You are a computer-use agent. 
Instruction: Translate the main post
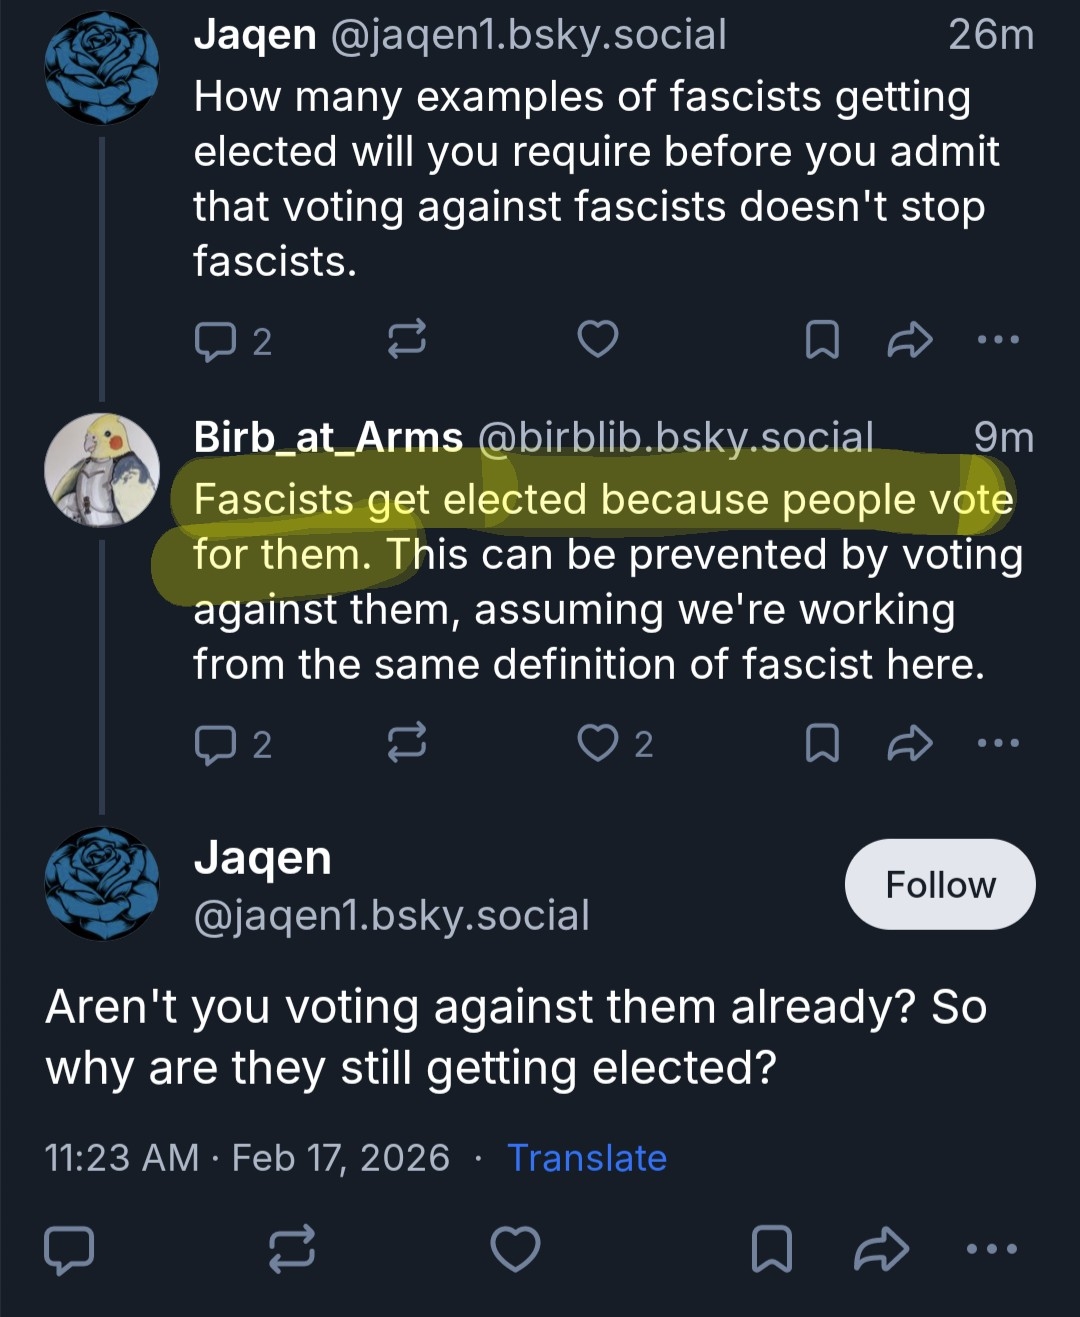point(587,1157)
